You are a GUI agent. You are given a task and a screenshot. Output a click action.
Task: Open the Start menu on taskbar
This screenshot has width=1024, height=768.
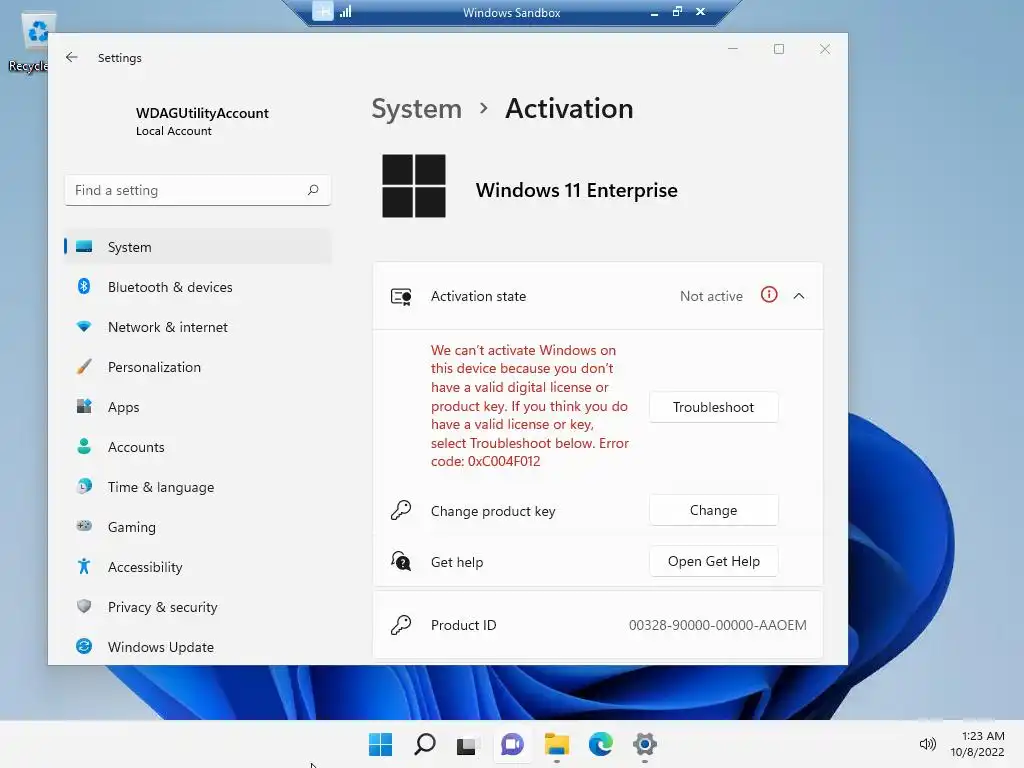[x=380, y=744]
